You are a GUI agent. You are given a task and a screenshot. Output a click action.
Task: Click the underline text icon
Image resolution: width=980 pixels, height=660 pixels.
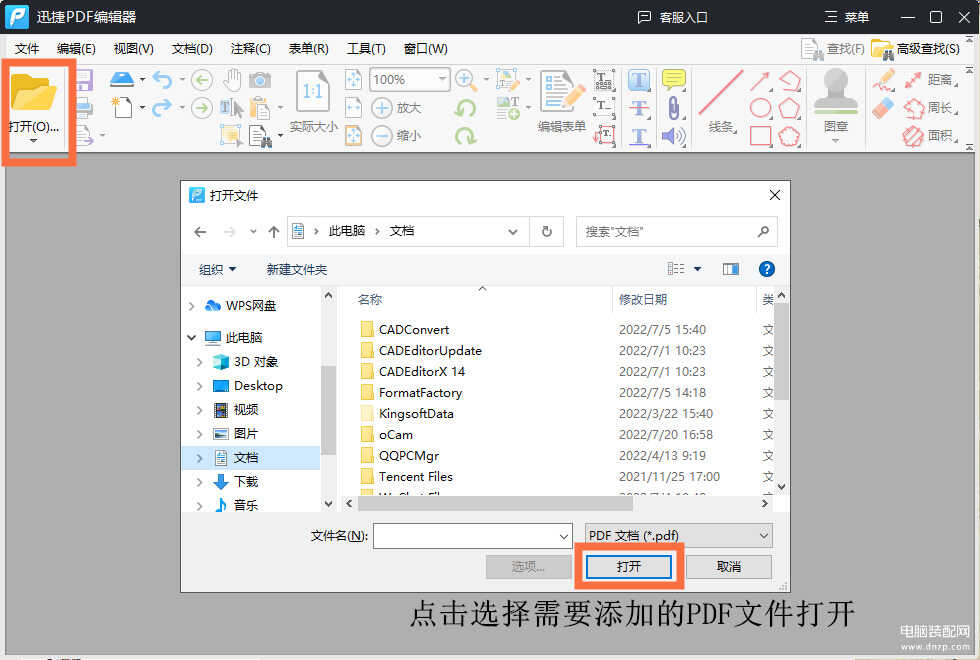639,136
